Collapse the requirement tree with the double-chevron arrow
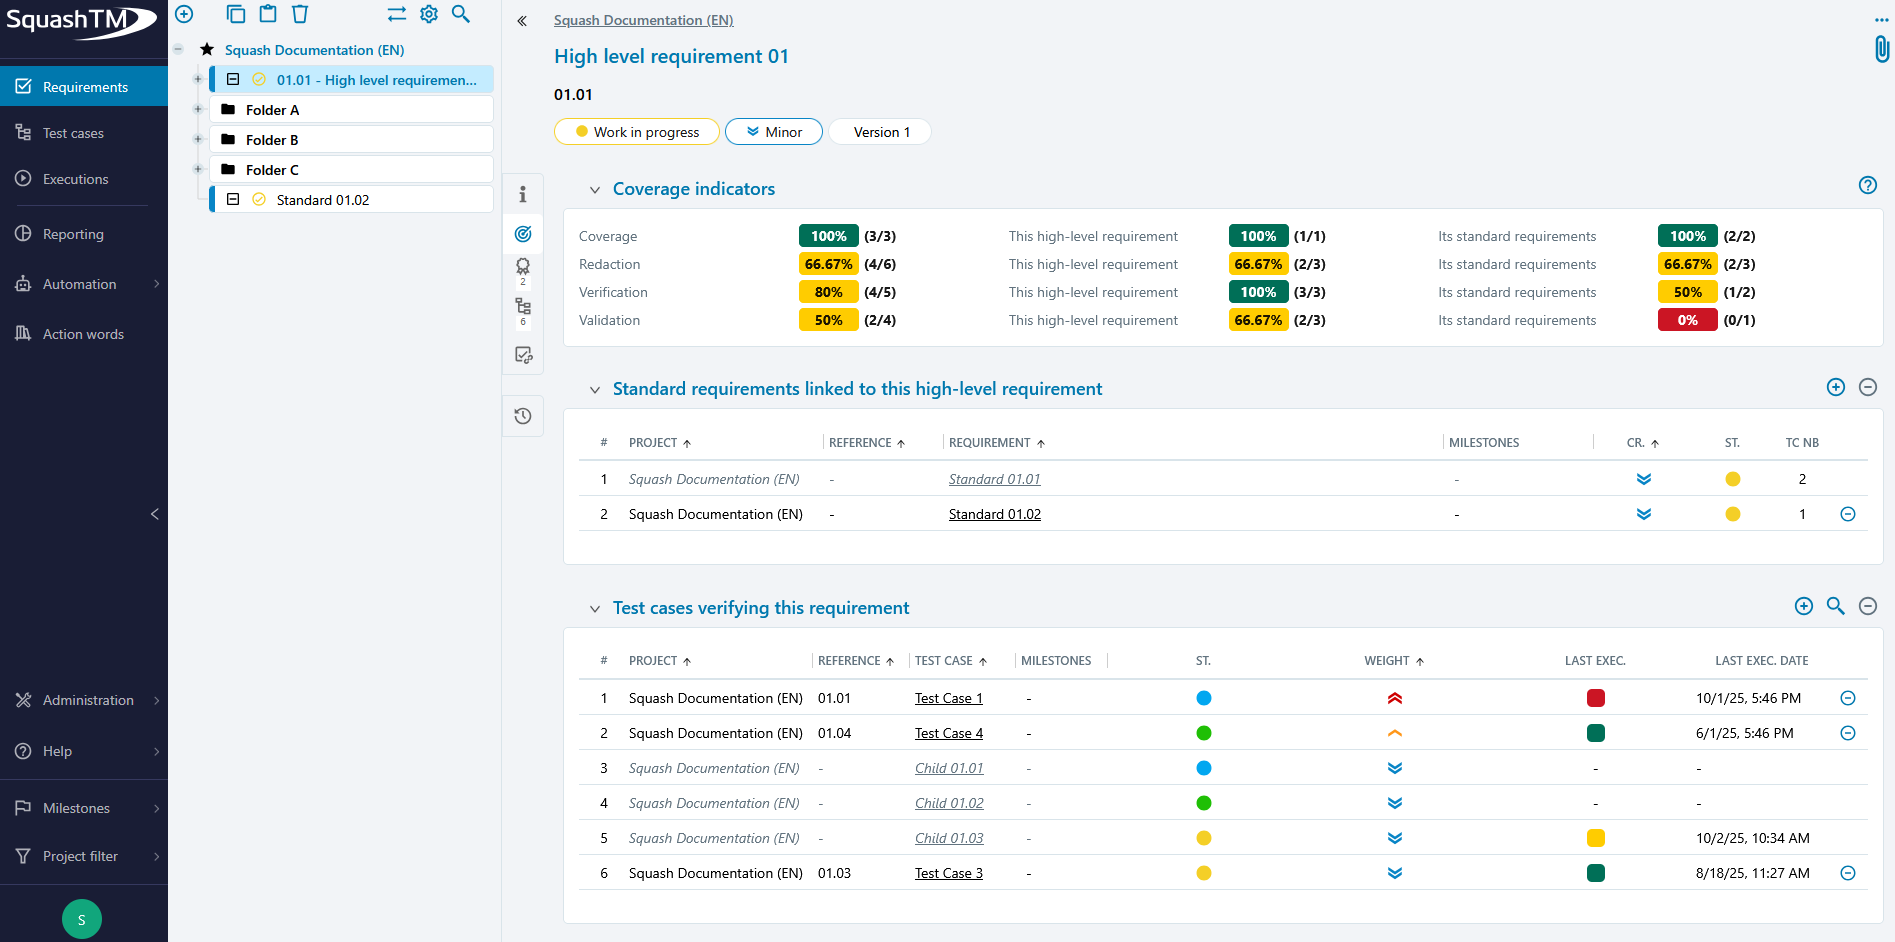The width and height of the screenshot is (1895, 942). pos(521,20)
